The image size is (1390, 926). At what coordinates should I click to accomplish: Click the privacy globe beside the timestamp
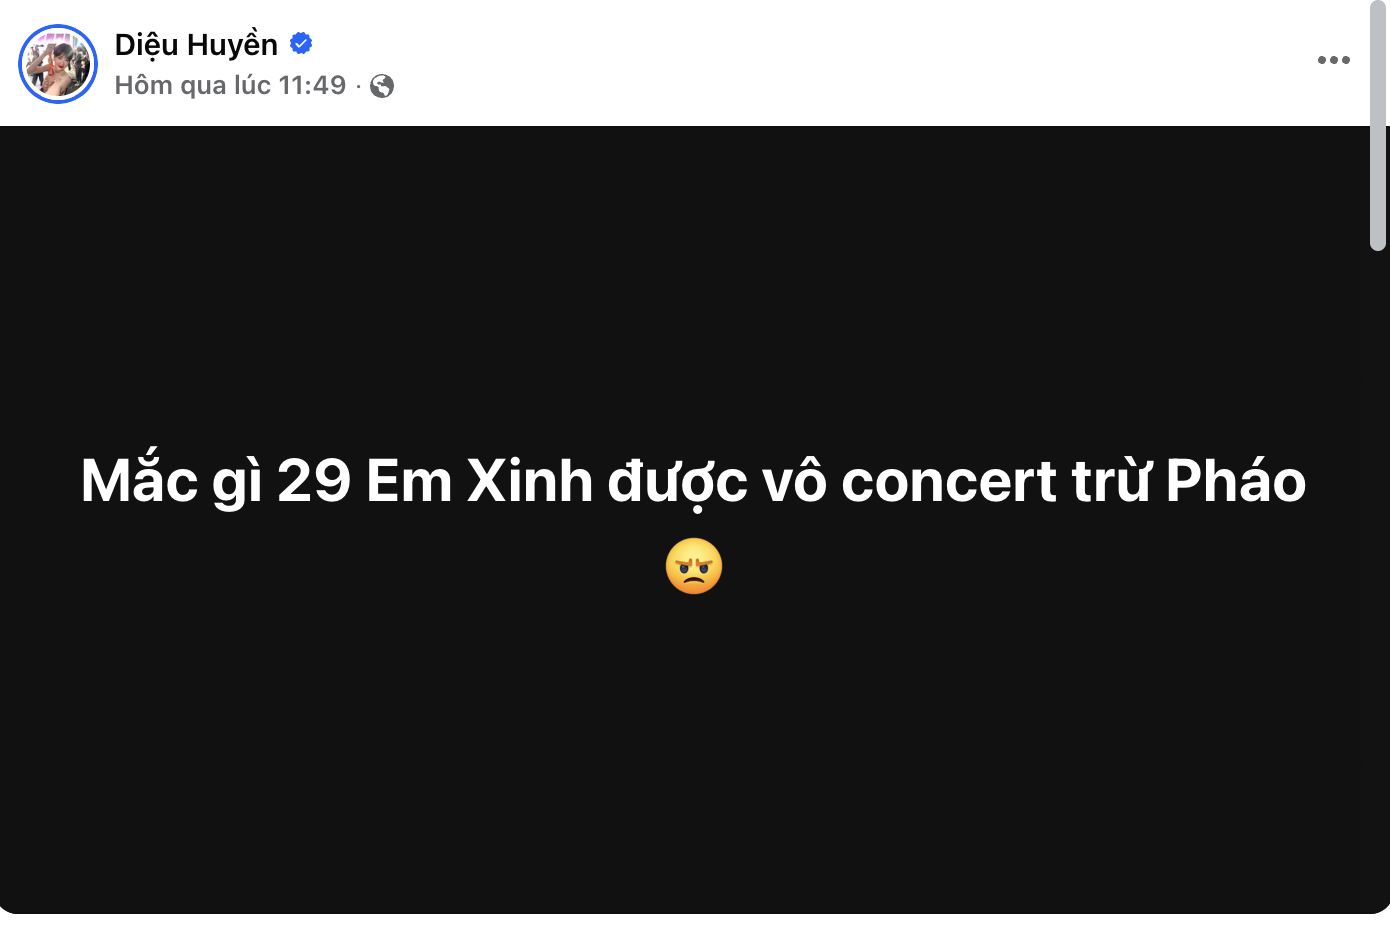click(381, 85)
